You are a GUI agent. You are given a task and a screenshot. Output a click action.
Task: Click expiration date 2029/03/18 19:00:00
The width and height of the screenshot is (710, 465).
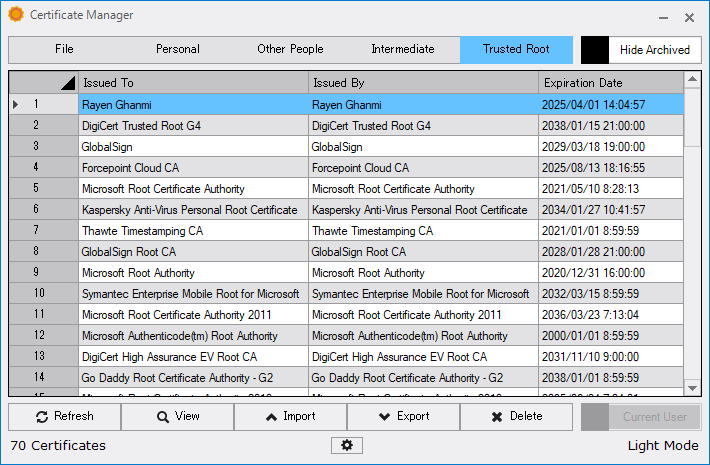pos(611,147)
